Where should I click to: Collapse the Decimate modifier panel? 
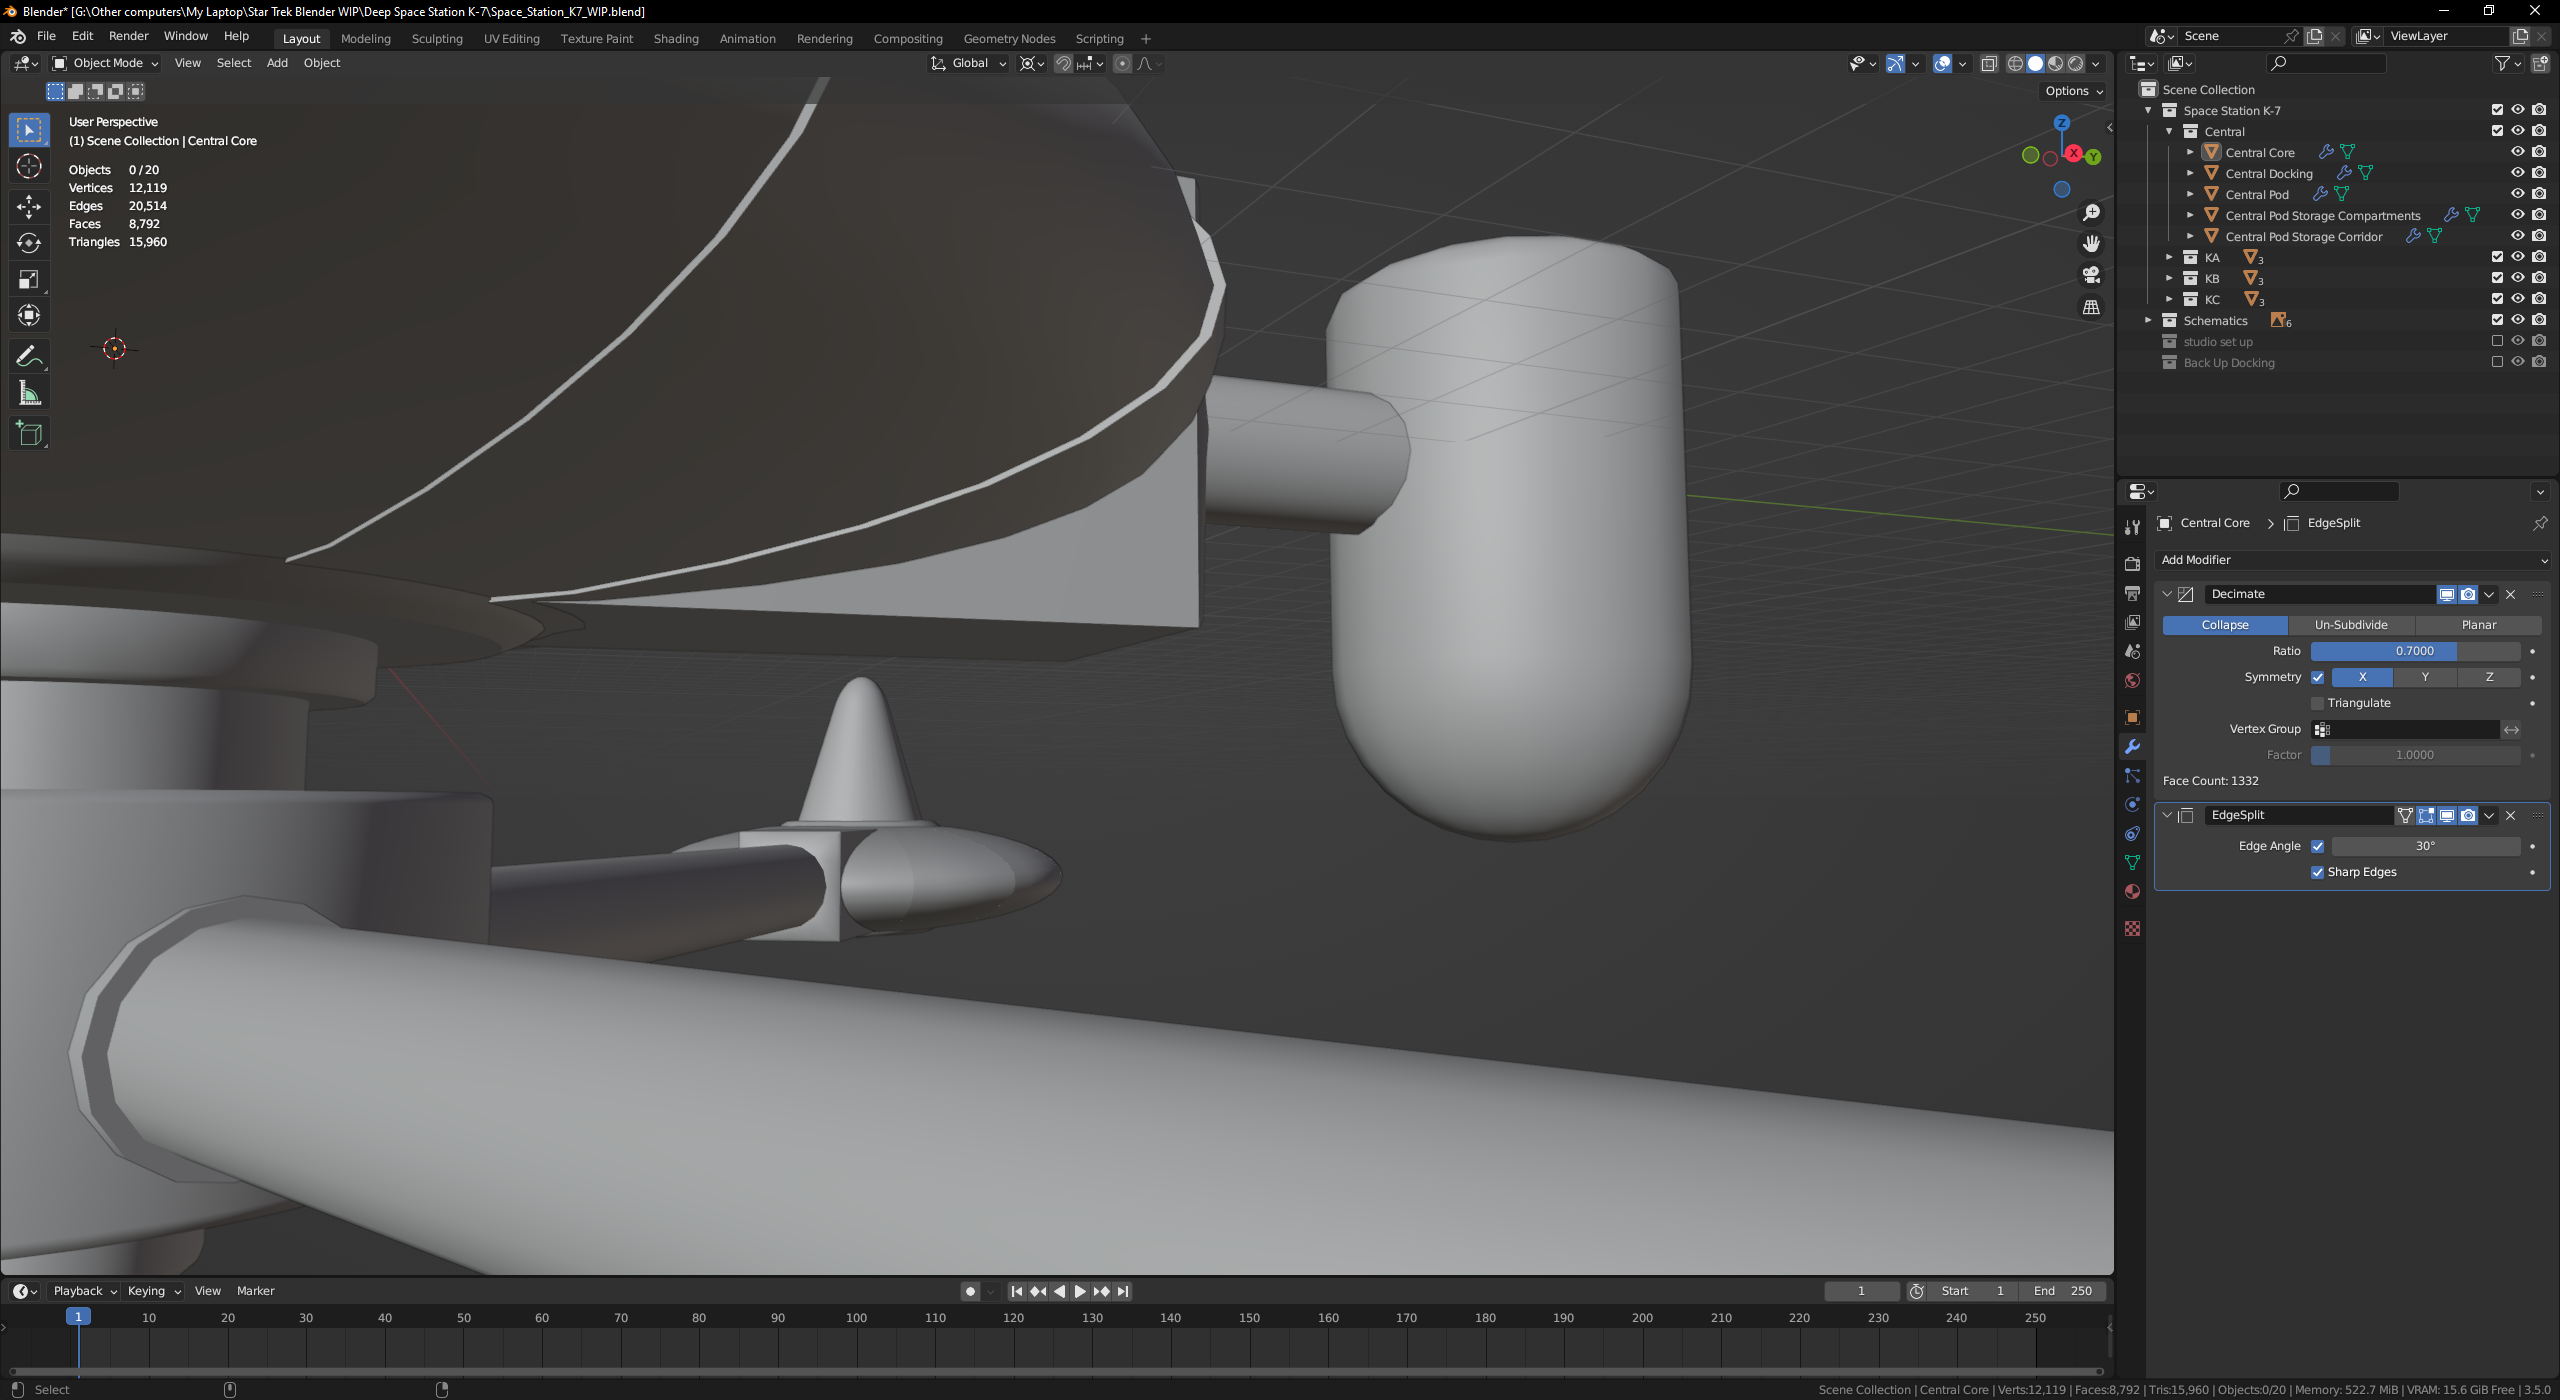click(x=2167, y=594)
